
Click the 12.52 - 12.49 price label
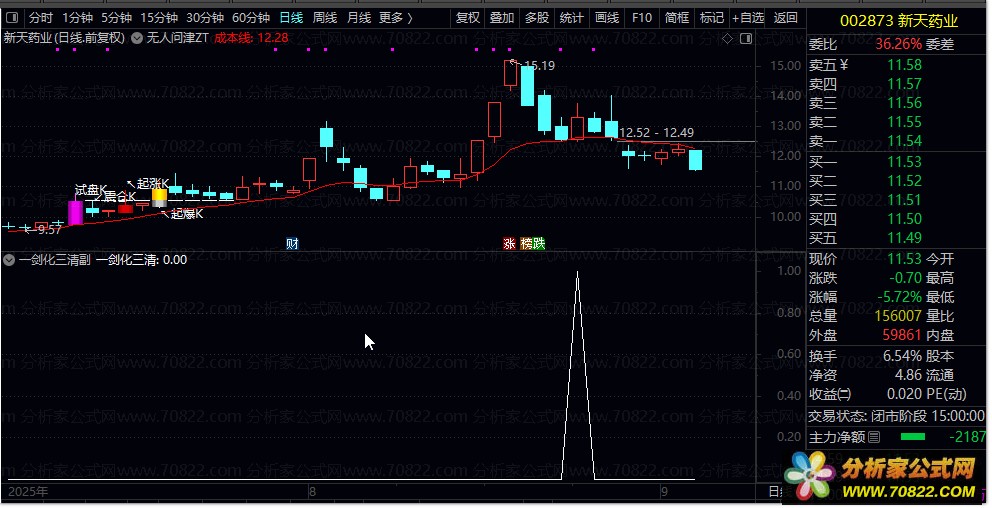click(656, 133)
